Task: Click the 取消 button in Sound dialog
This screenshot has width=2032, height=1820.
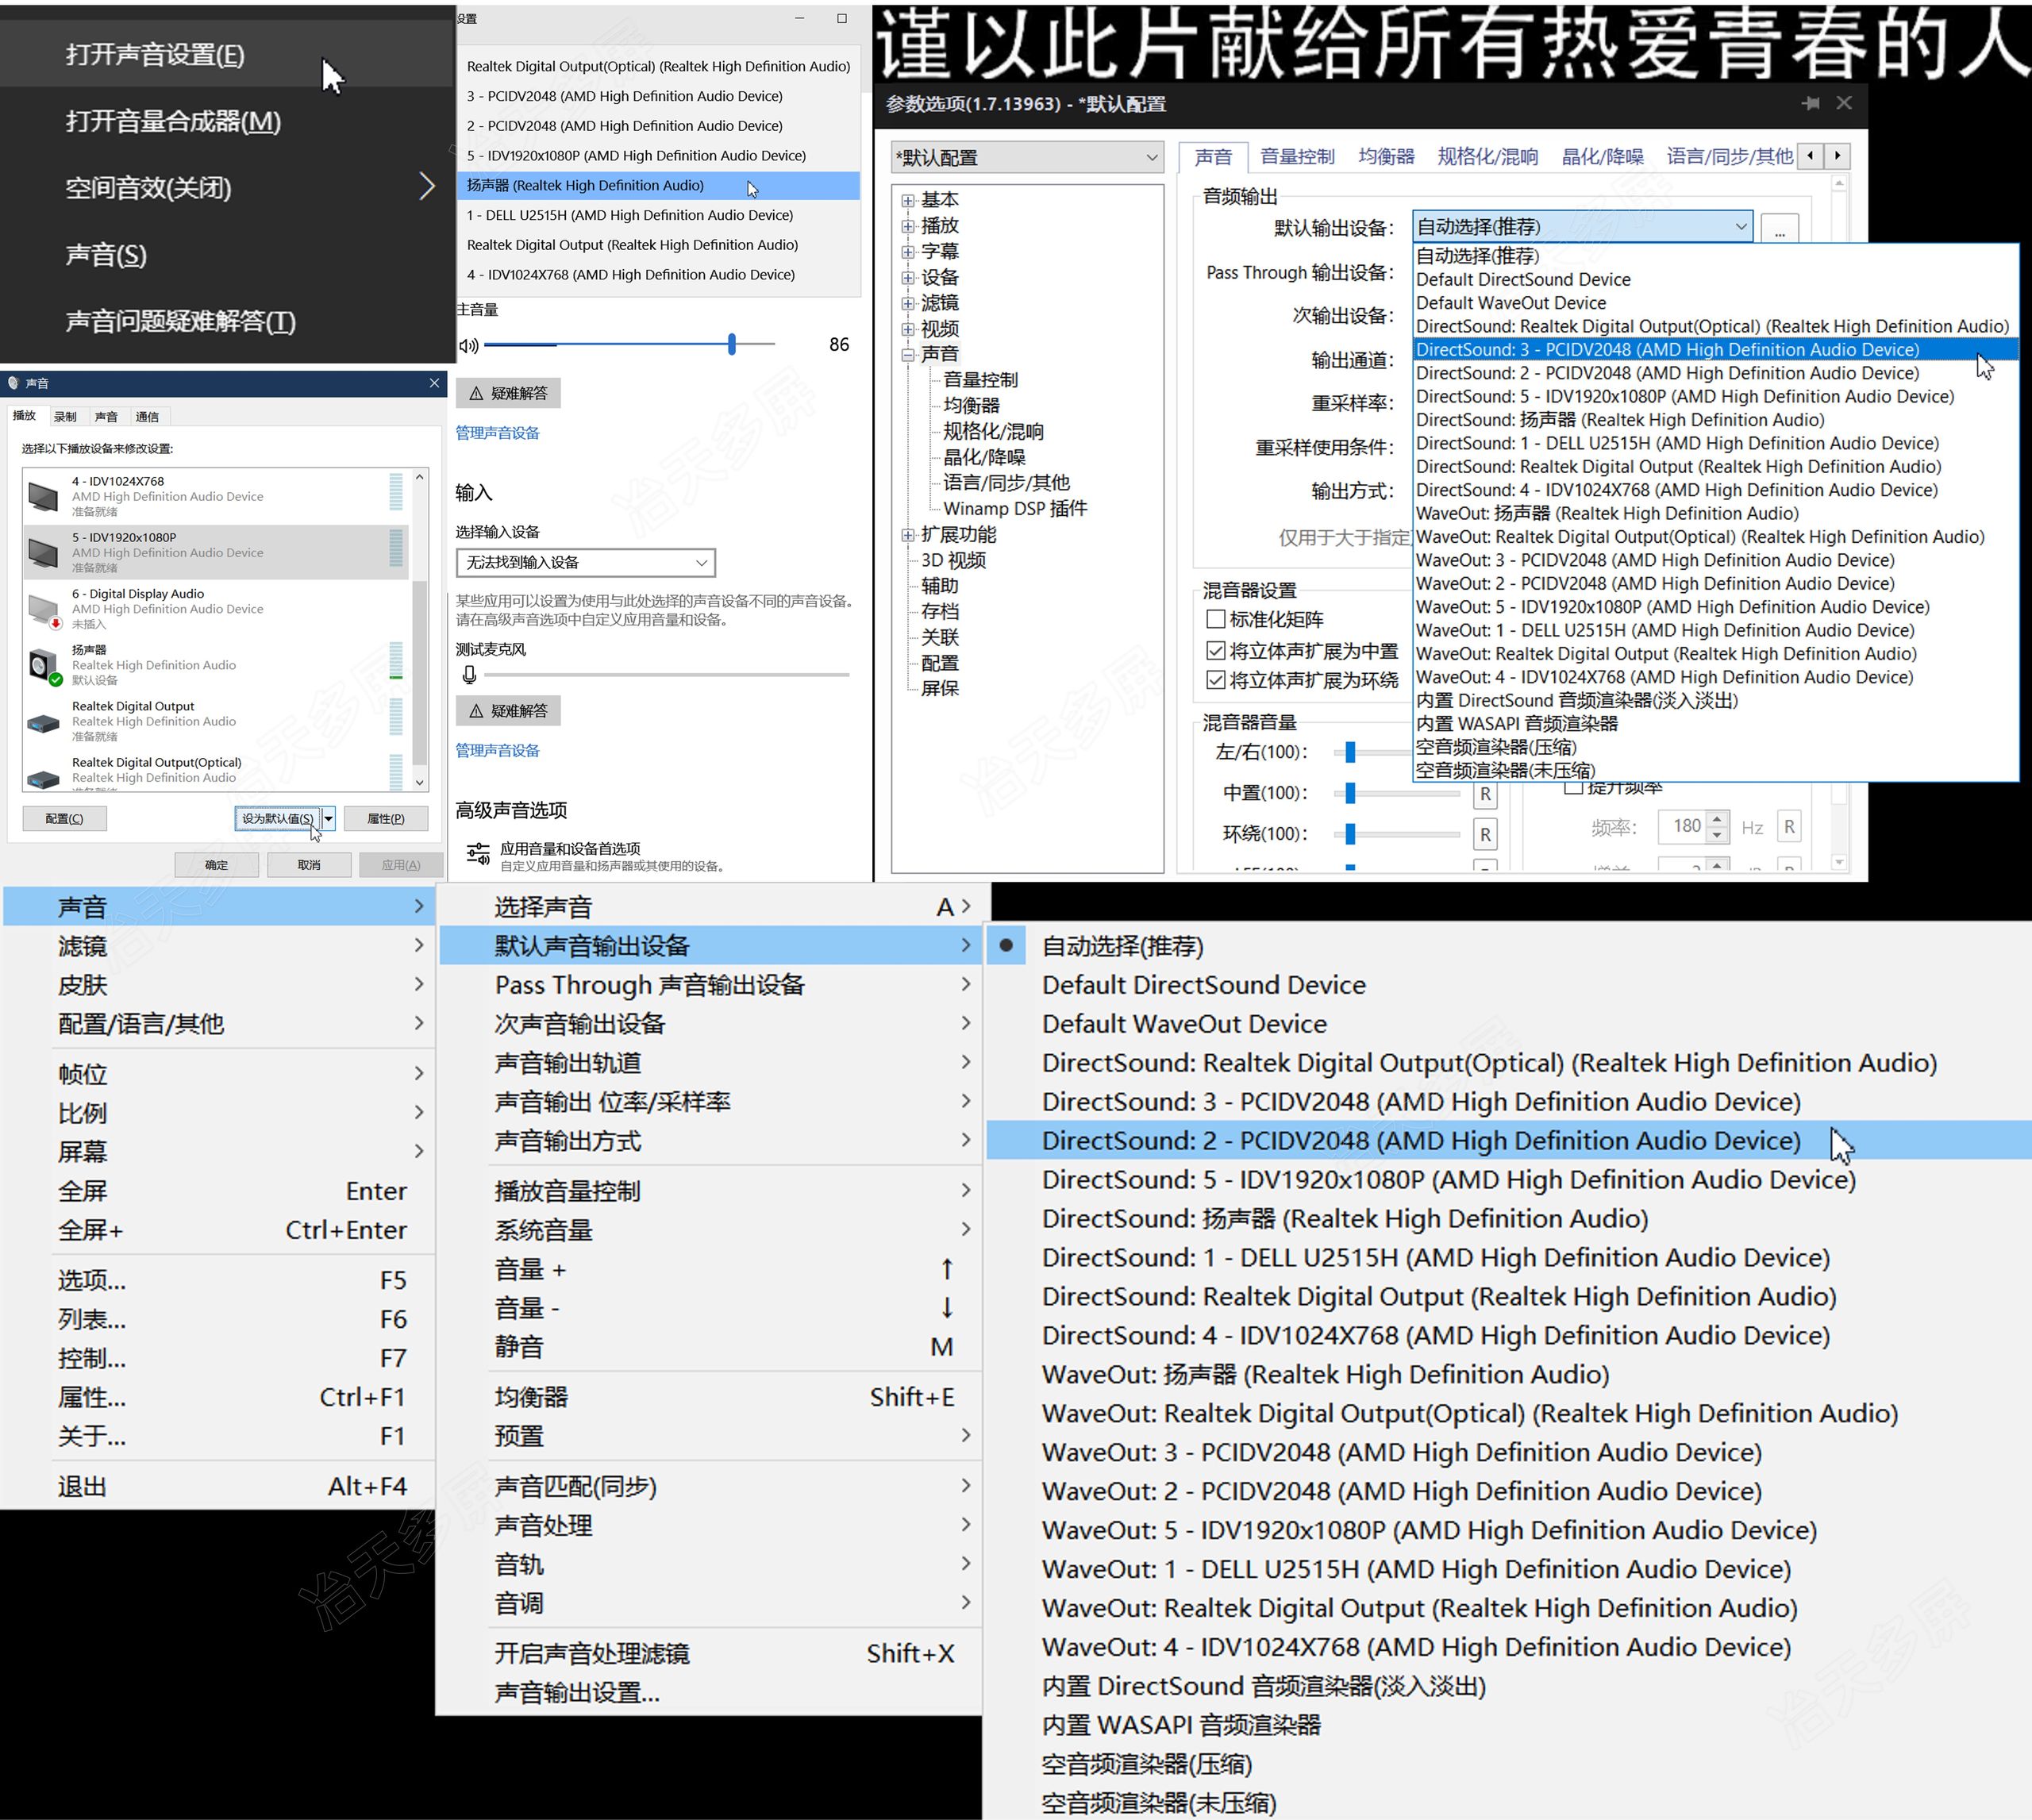Action: [309, 865]
